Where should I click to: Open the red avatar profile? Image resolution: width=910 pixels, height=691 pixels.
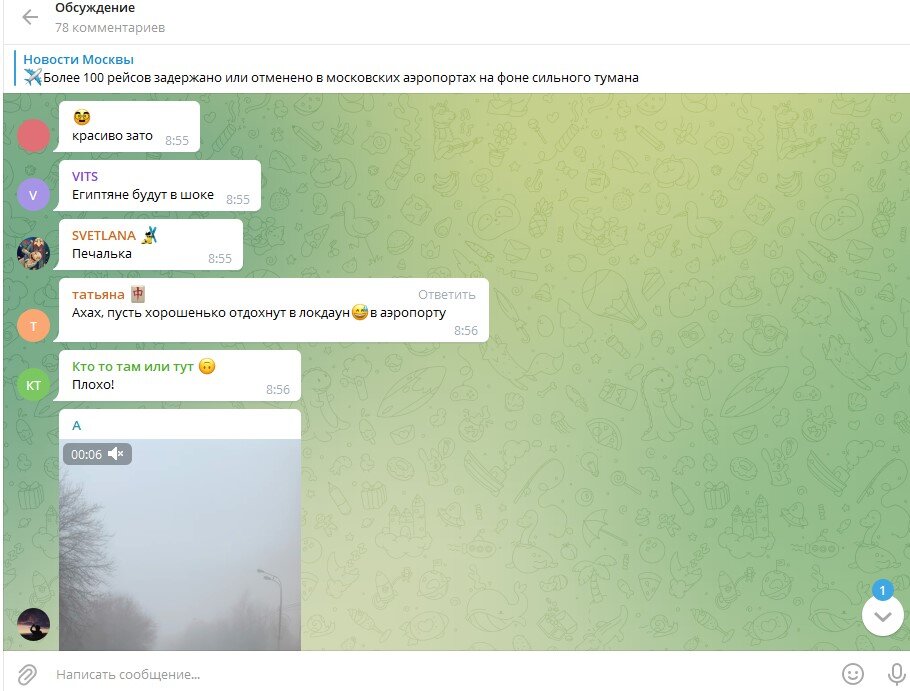point(33,135)
